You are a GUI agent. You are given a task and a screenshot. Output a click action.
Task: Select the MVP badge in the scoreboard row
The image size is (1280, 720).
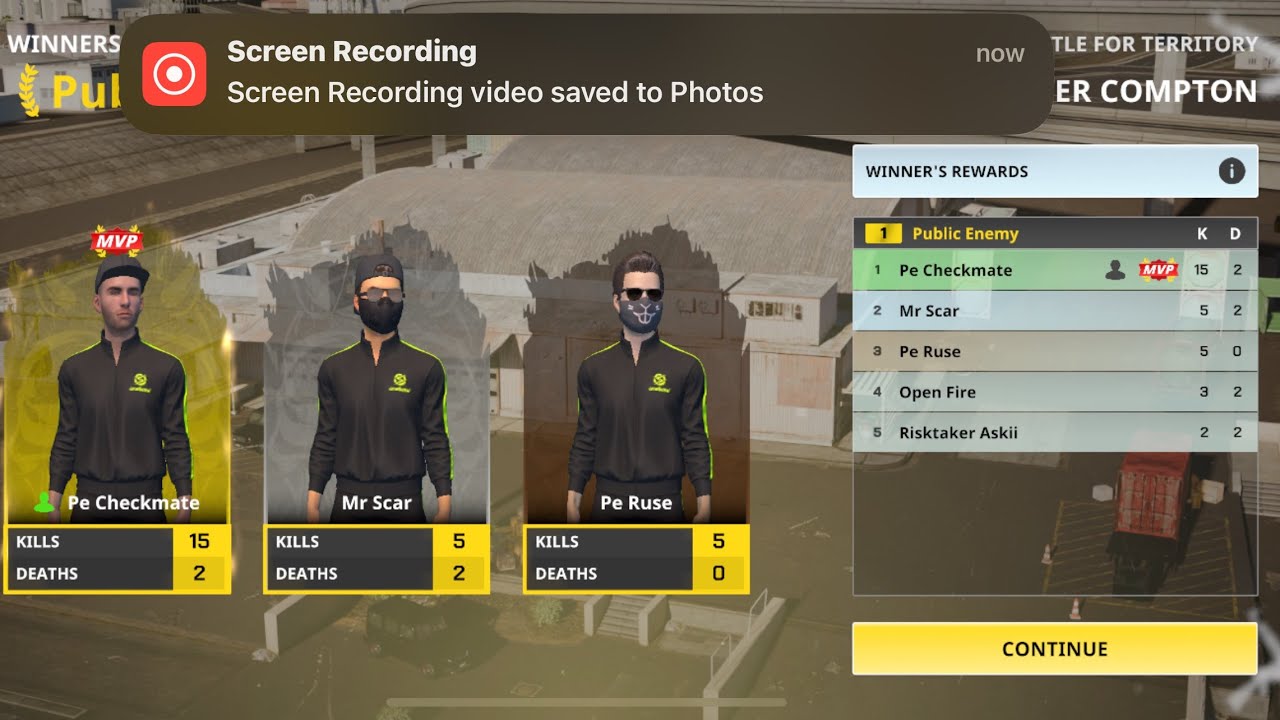(x=1159, y=270)
